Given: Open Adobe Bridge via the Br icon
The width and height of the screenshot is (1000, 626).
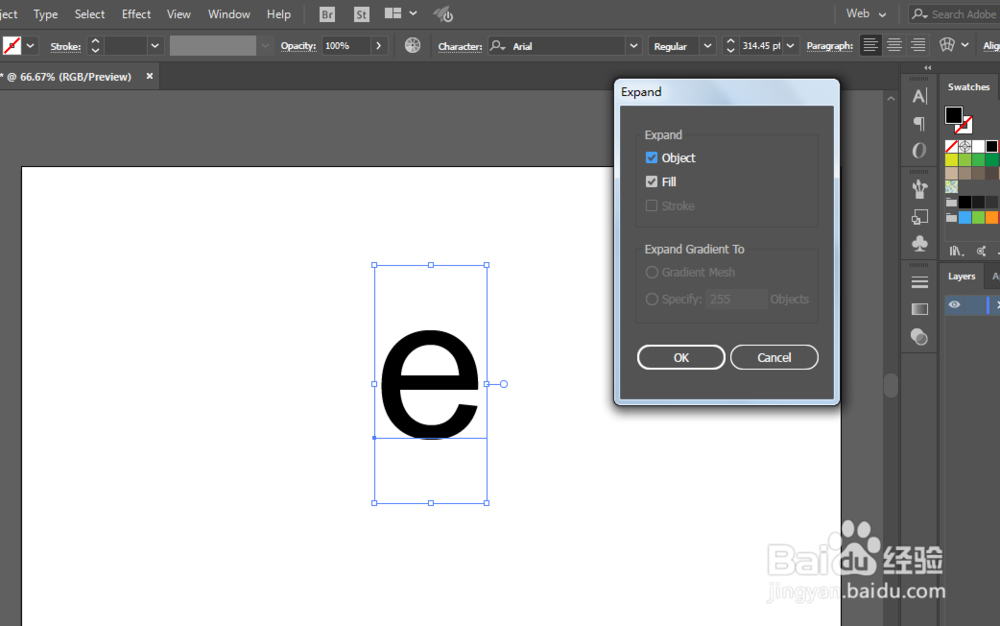Looking at the screenshot, I should click(327, 14).
